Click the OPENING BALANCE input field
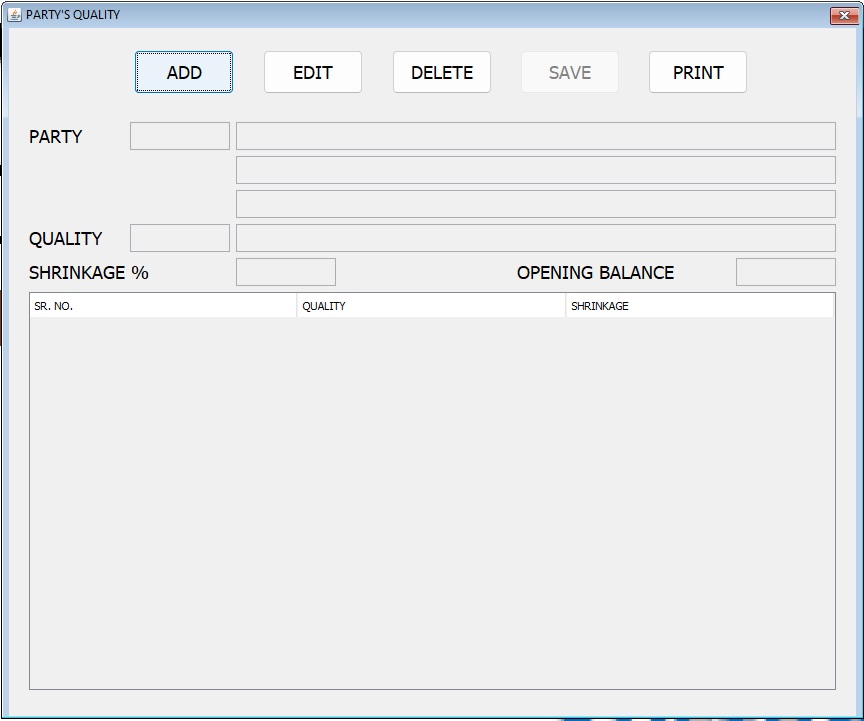Viewport: 864px width, 721px height. 785,272
